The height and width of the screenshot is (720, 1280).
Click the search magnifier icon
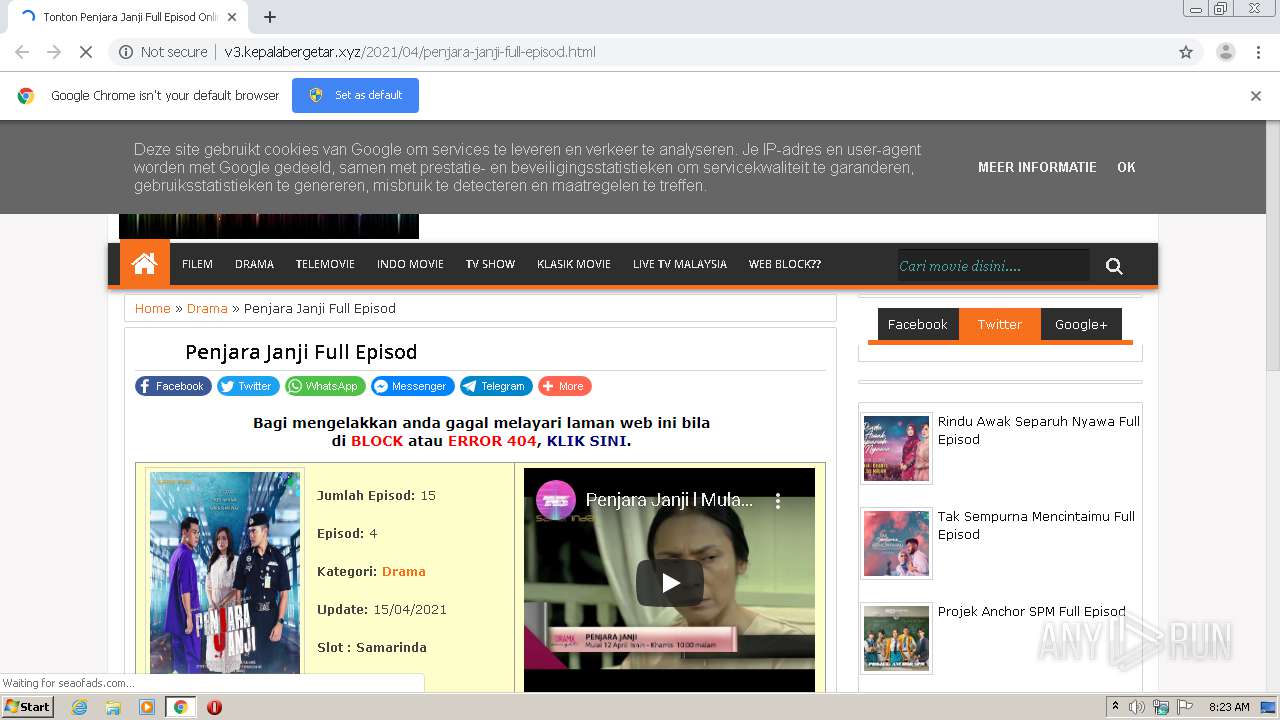coord(1114,266)
